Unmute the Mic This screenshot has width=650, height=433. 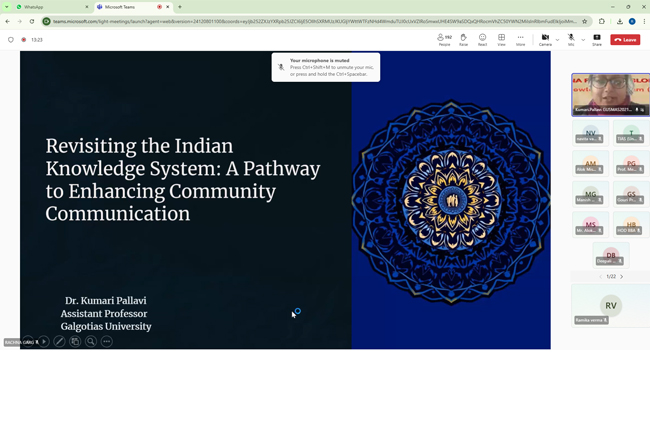pyautogui.click(x=571, y=40)
